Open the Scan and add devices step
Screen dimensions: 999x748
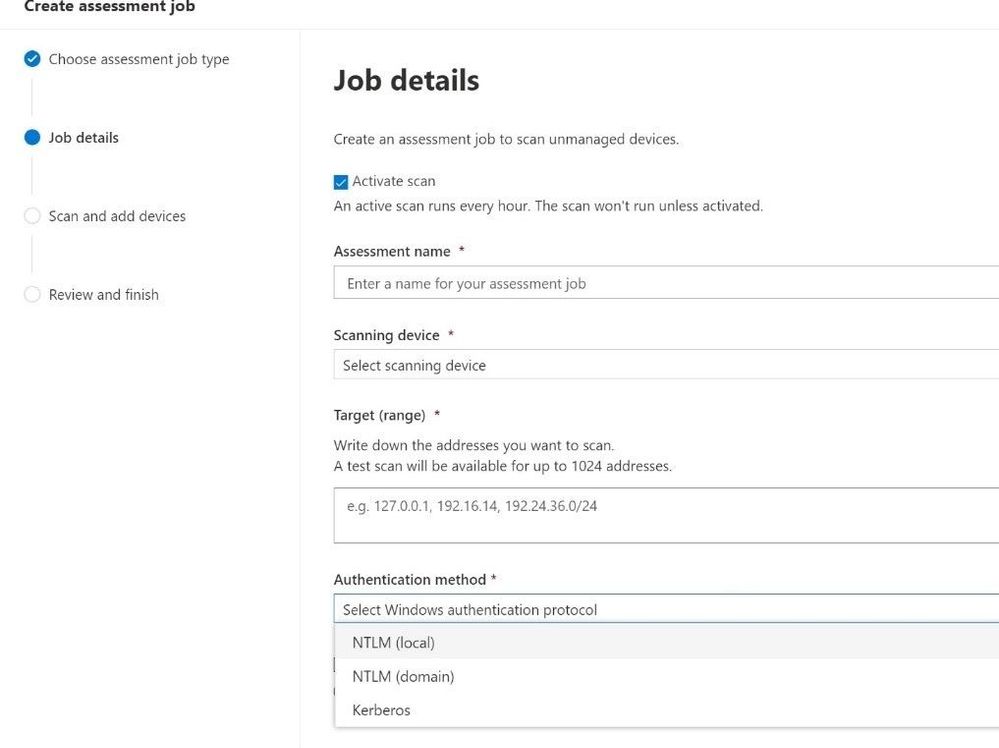(x=117, y=216)
